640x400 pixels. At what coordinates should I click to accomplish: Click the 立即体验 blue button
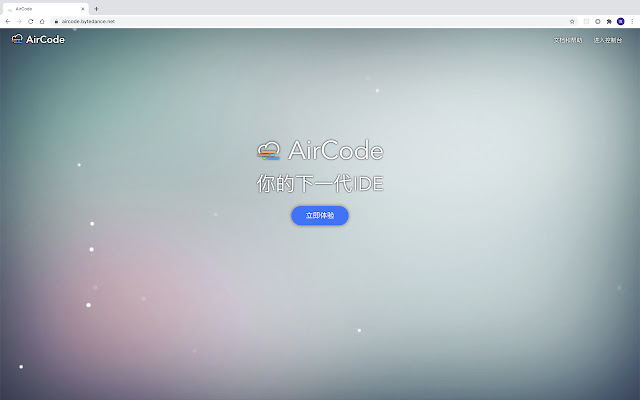coord(320,216)
